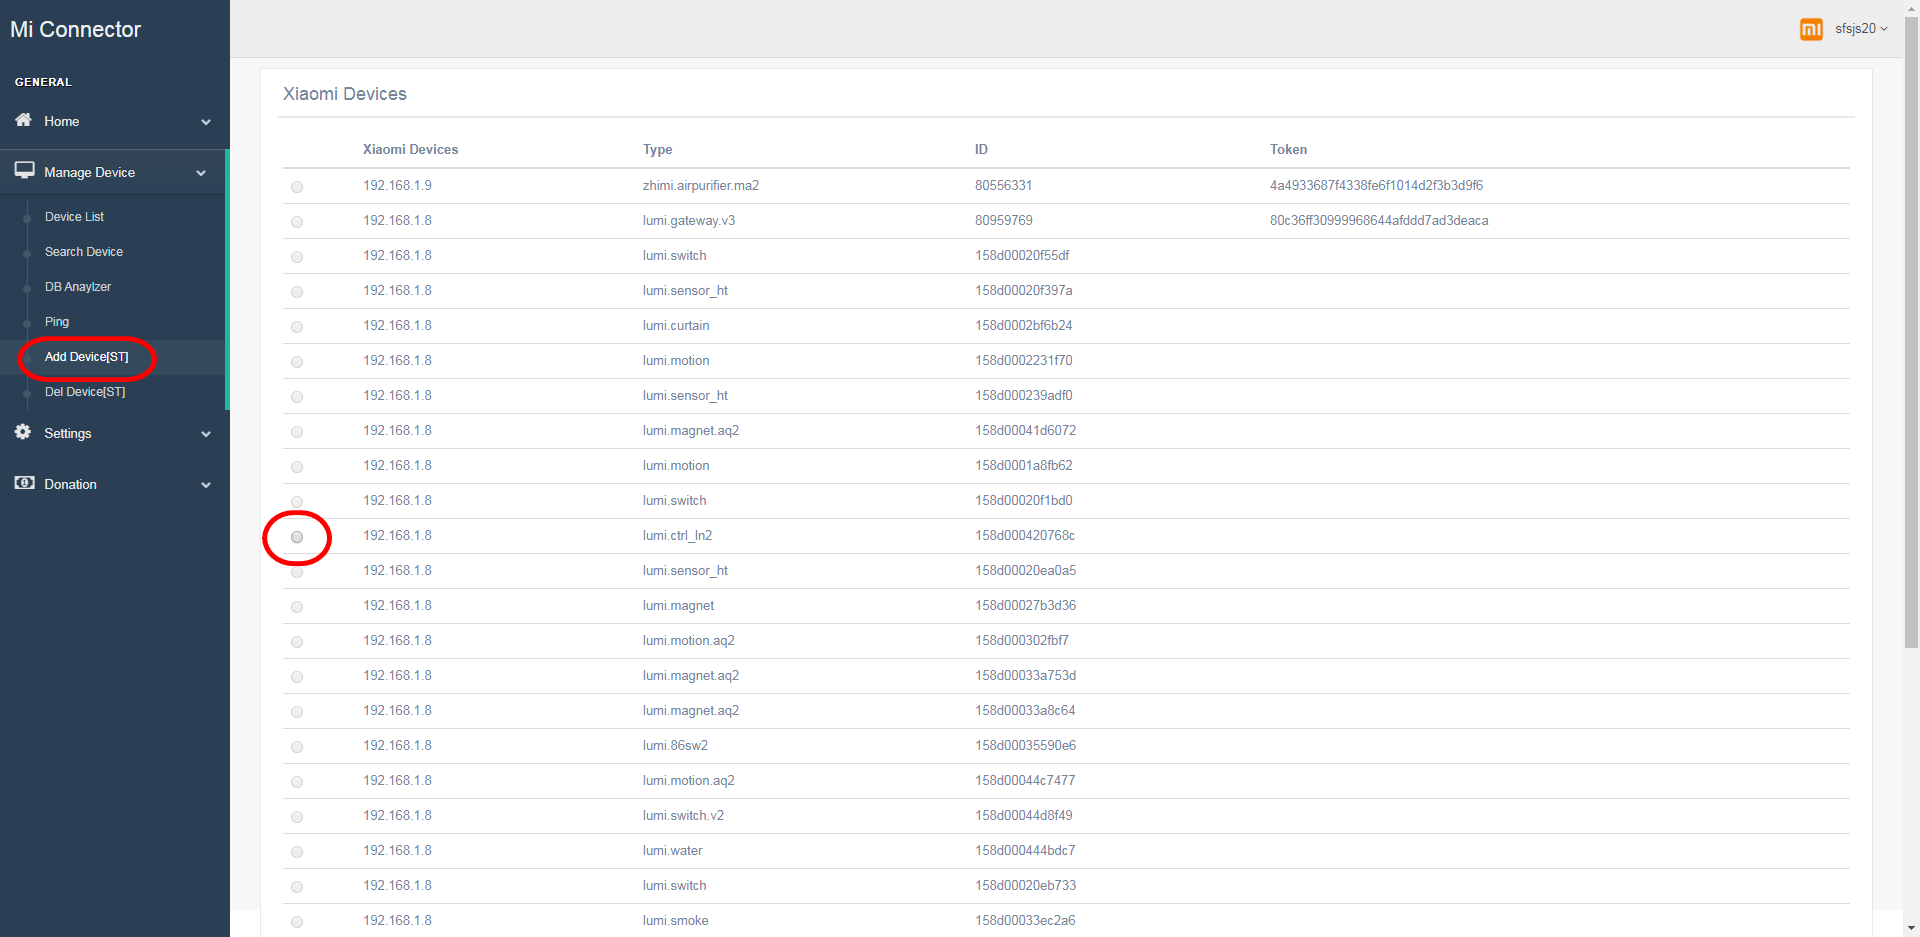This screenshot has height=937, width=1920.
Task: Click the Manage Device monitor icon
Action: (x=24, y=171)
